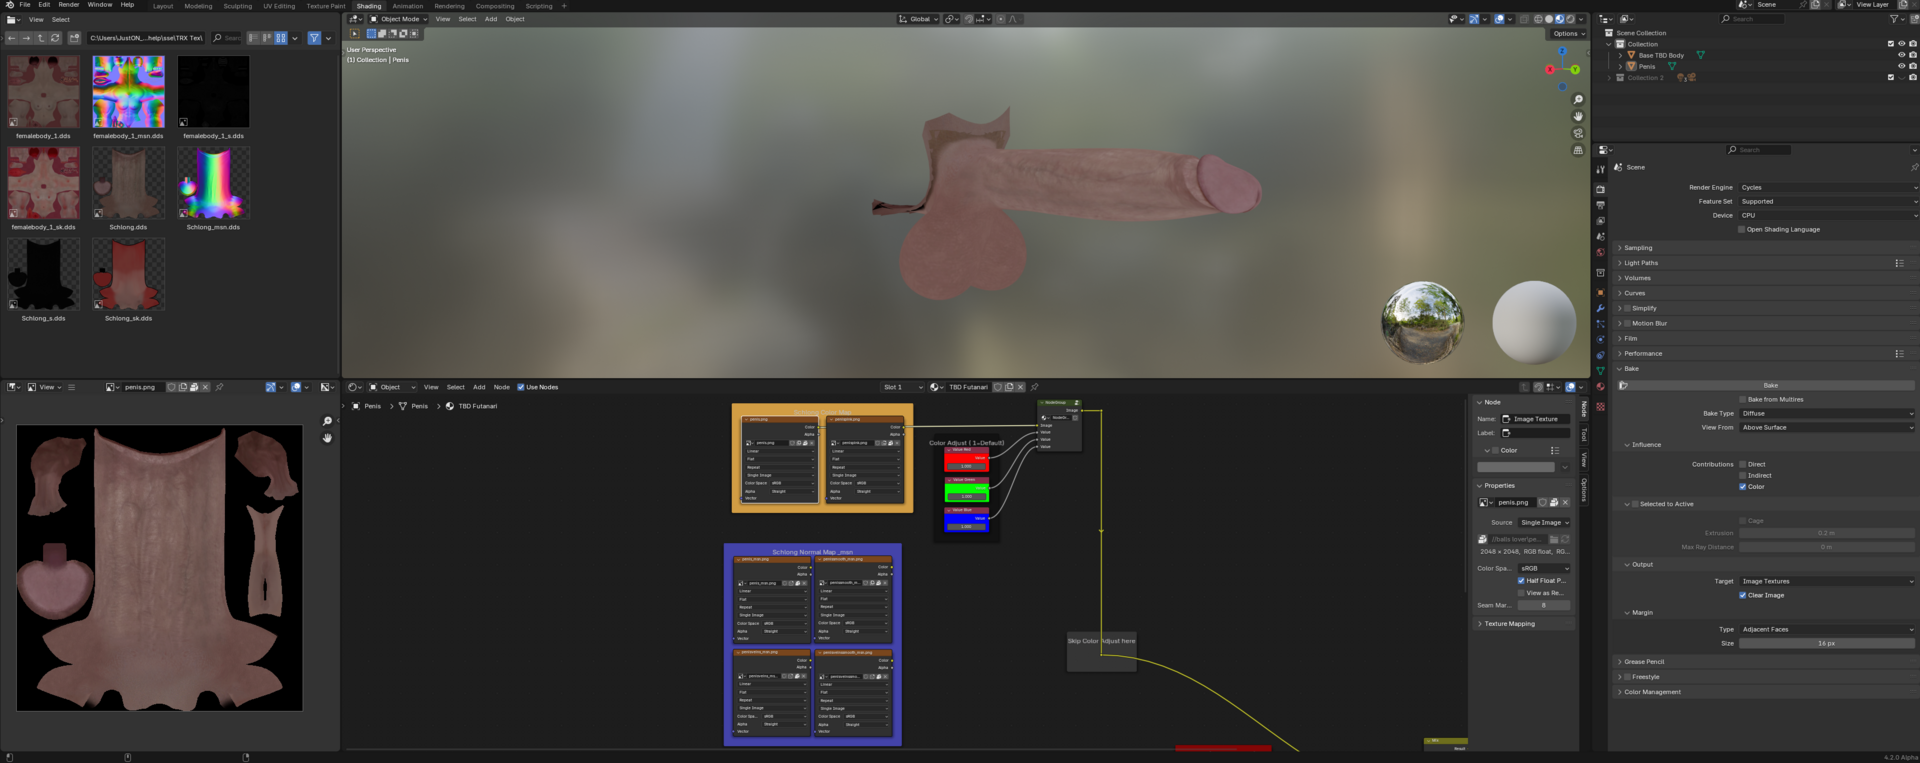Viewport: 1920px width, 763px height.
Task: Open Render Engine Cycles dropdown
Action: pos(1827,187)
